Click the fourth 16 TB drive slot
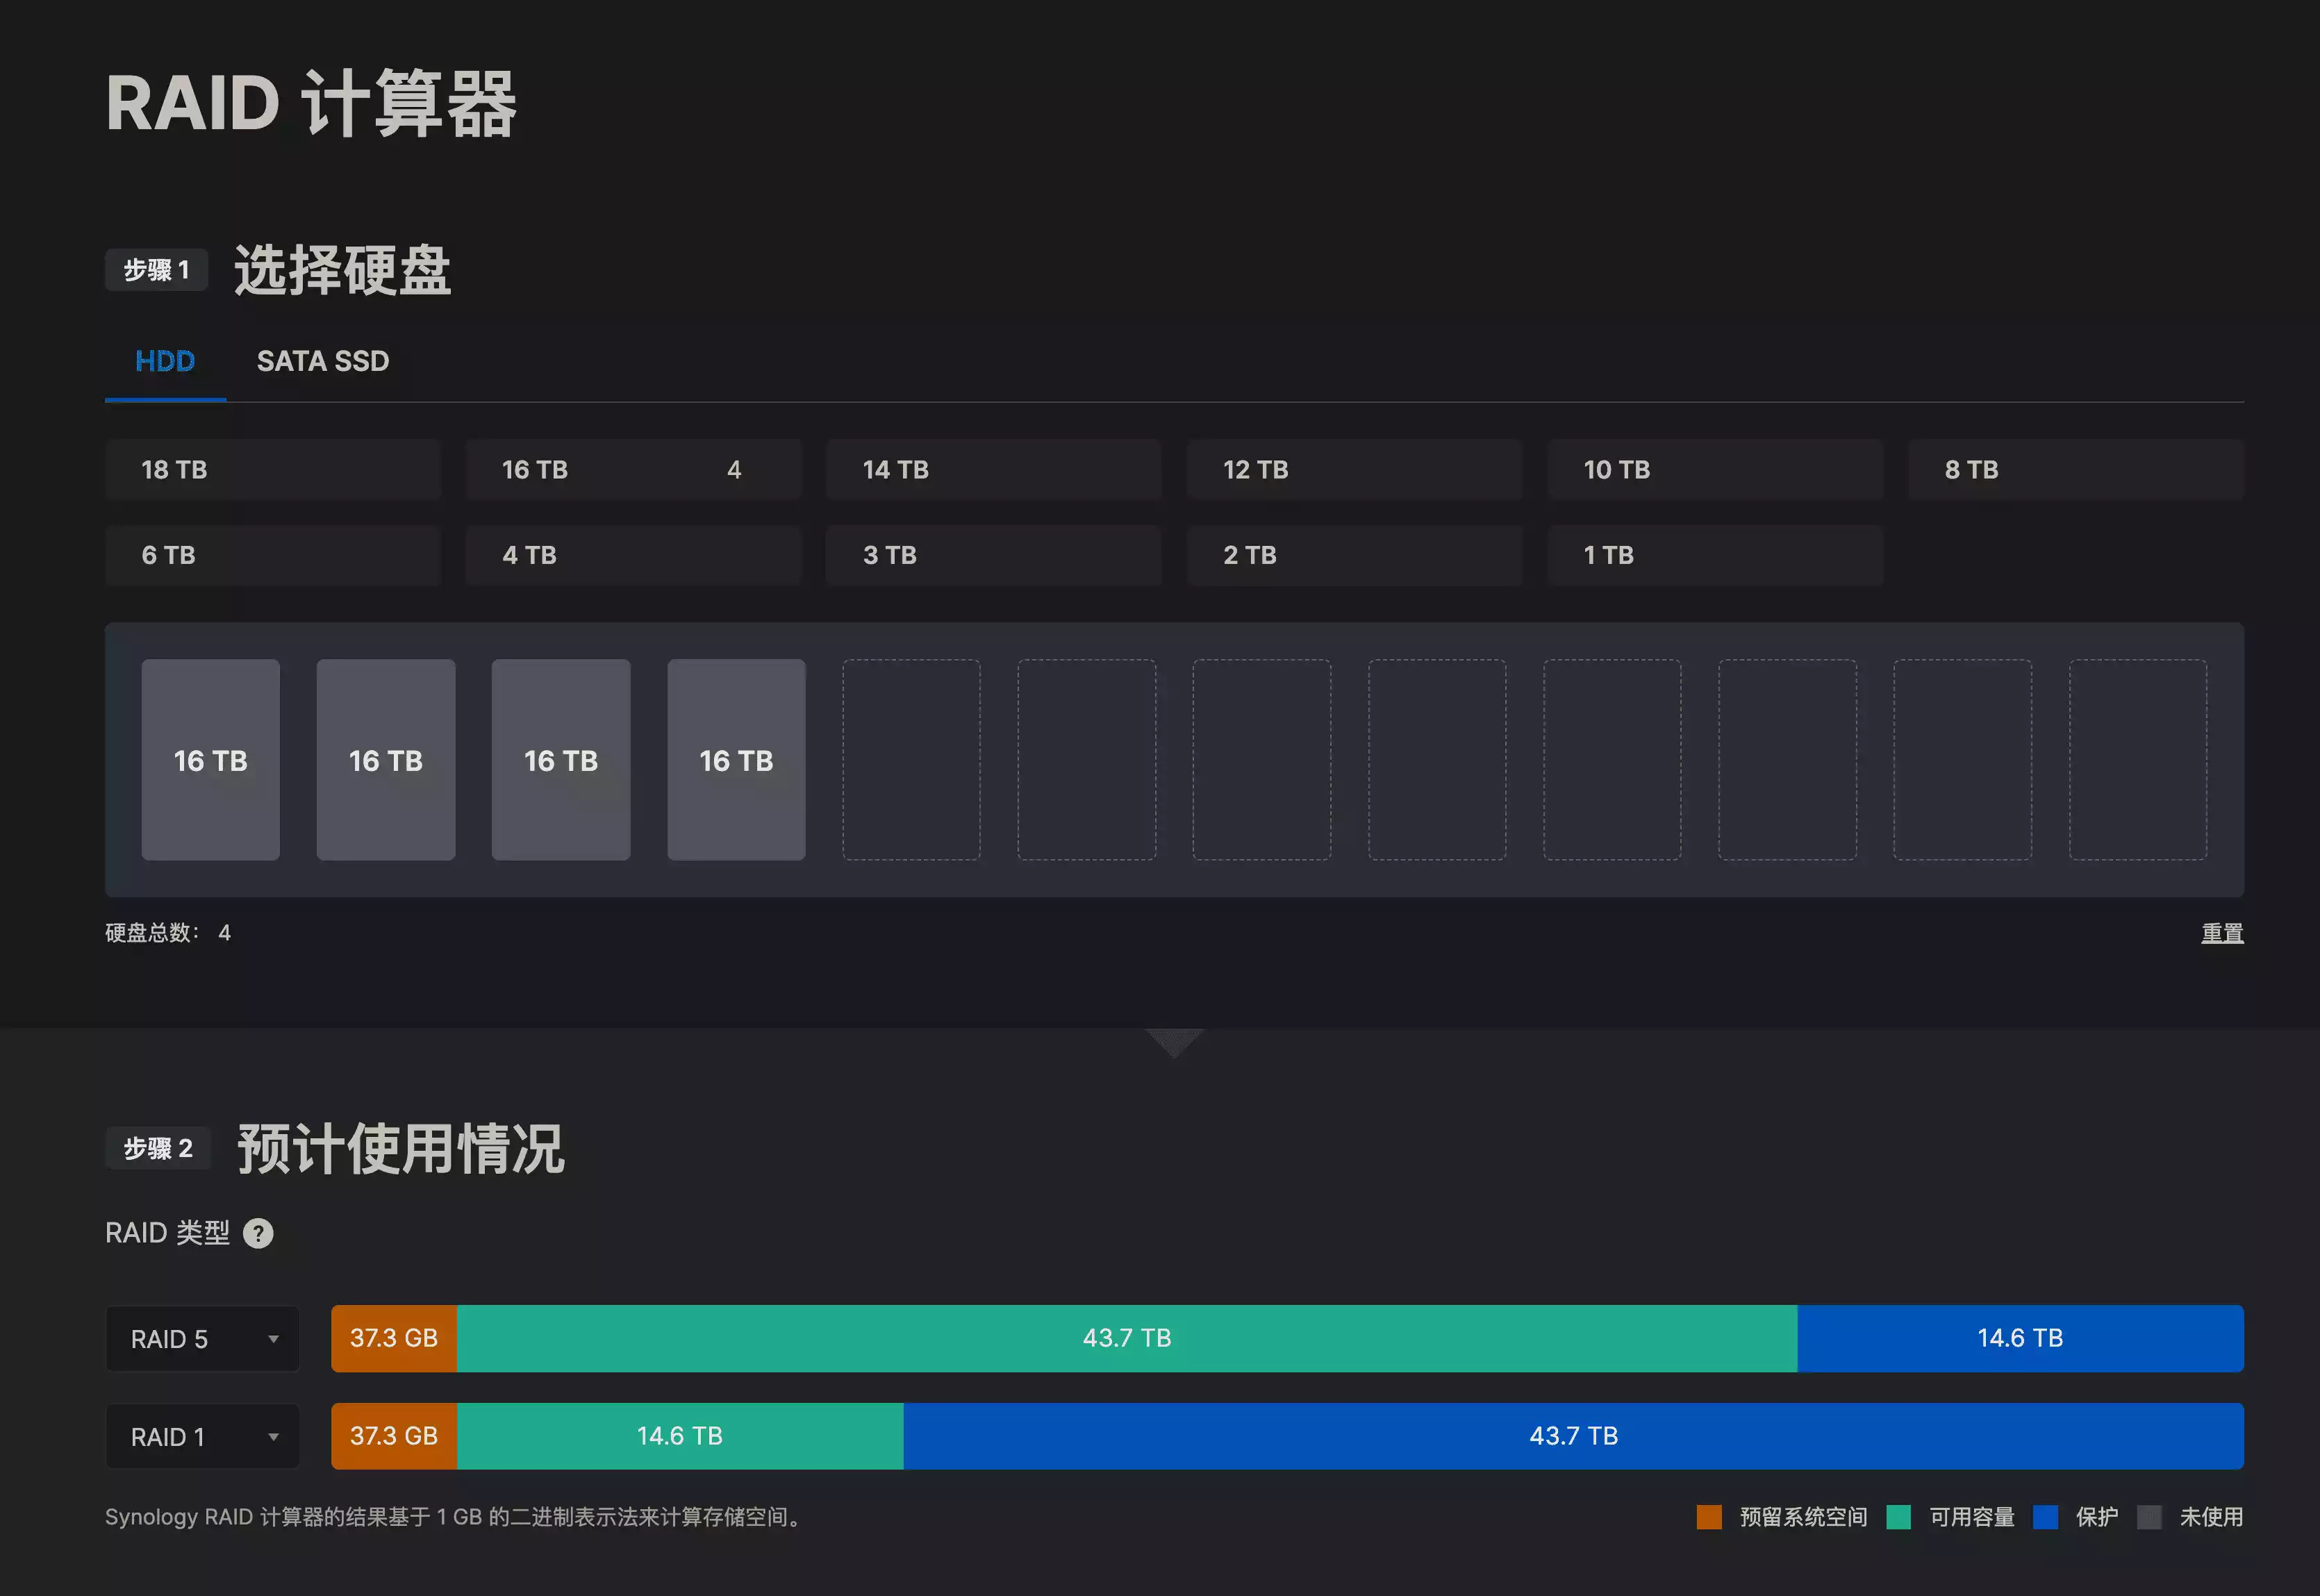Viewport: 2320px width, 1596px height. pyautogui.click(x=736, y=760)
